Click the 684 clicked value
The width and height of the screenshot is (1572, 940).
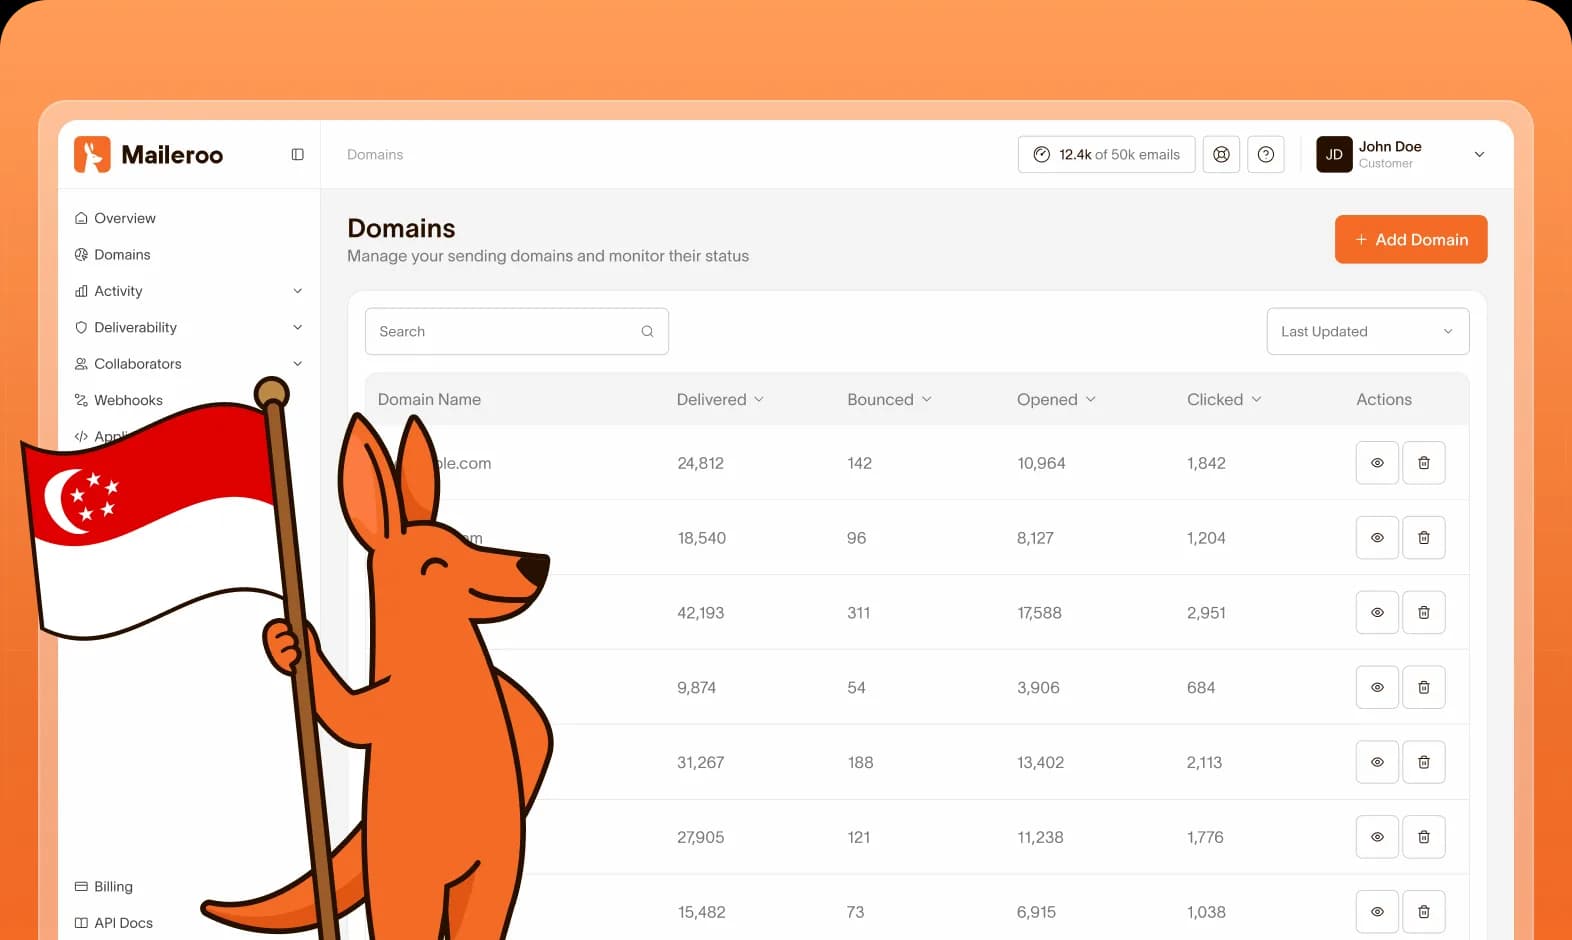point(1201,687)
